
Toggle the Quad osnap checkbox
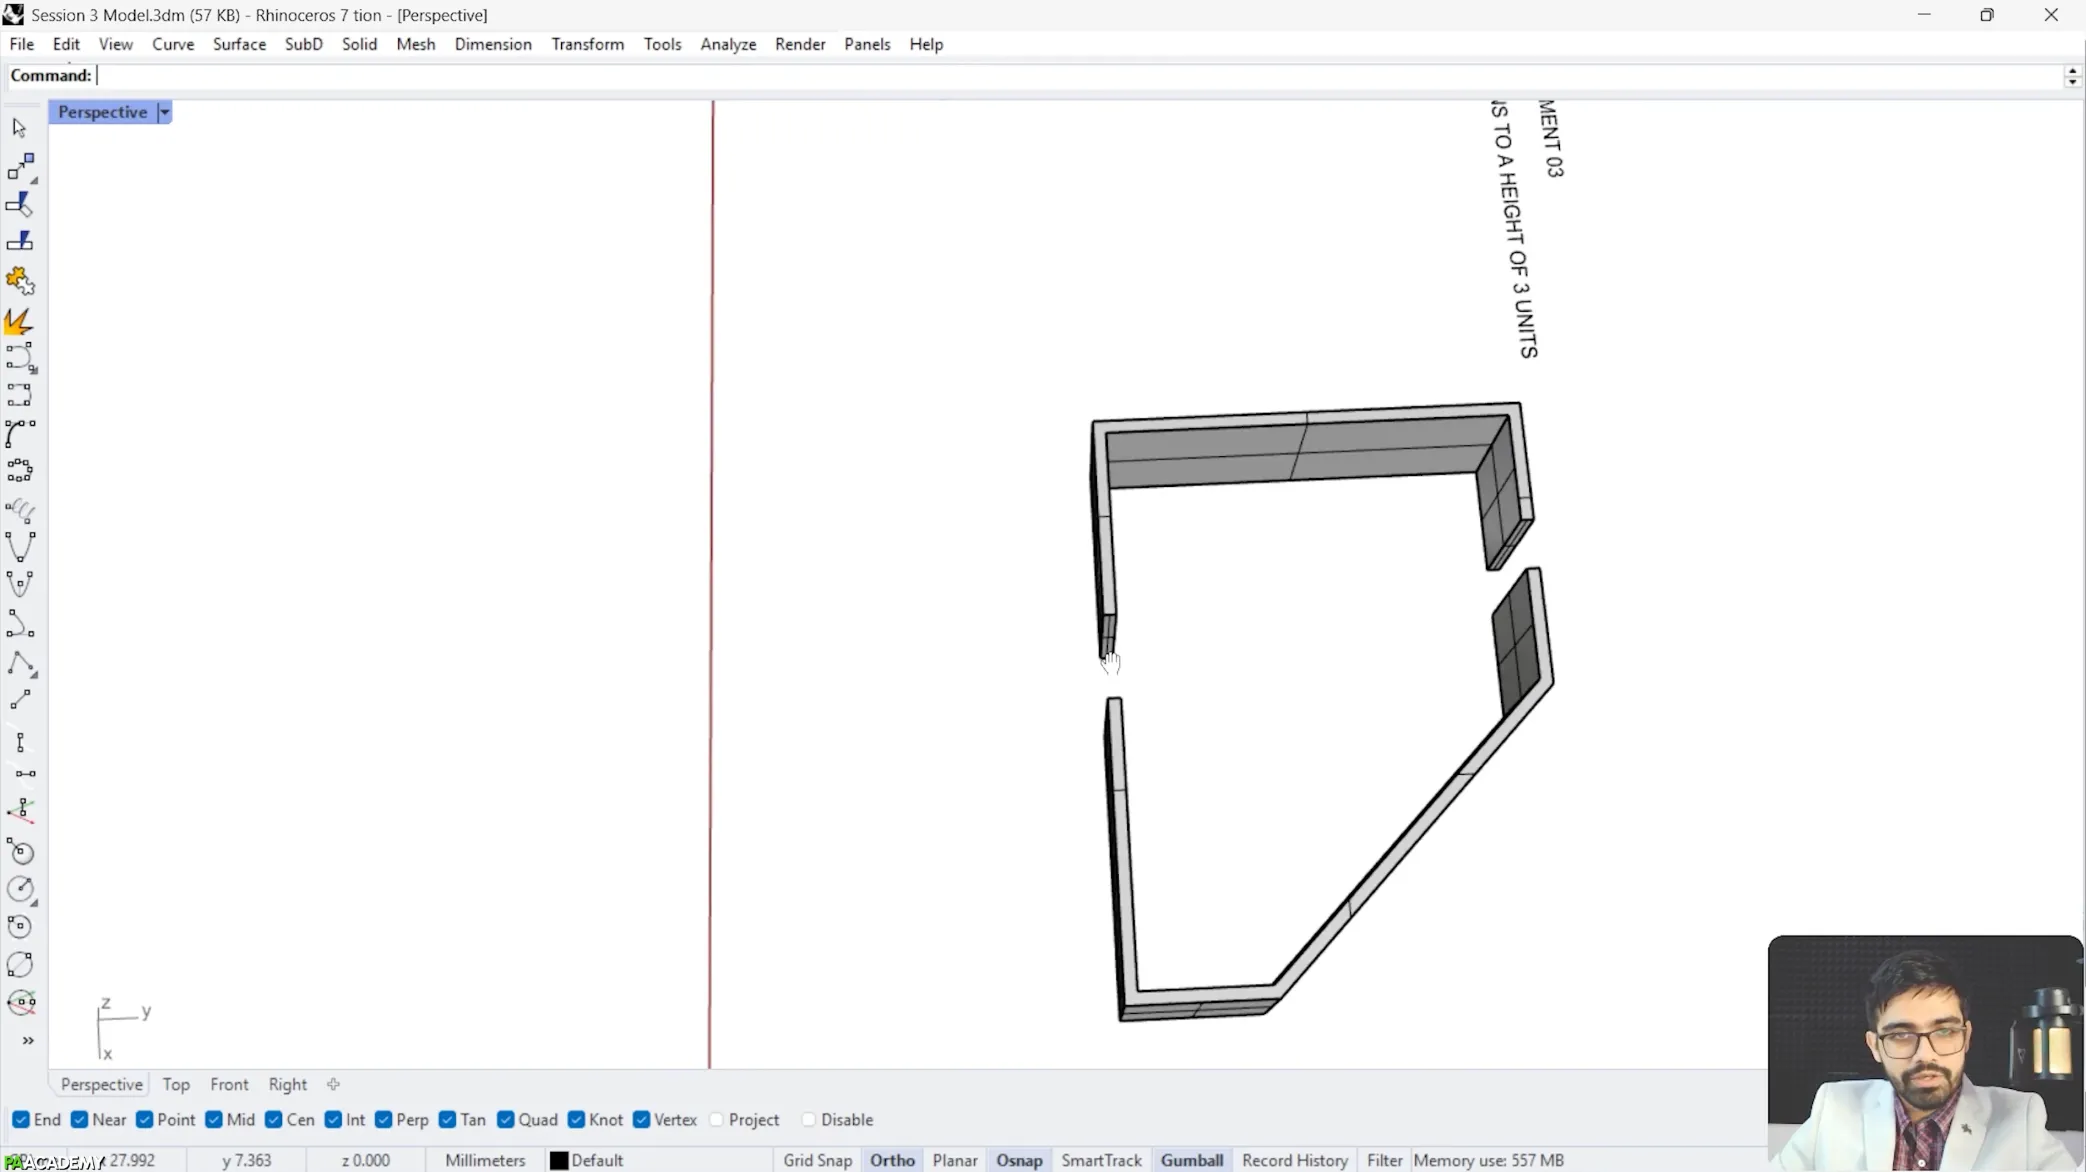coord(506,1119)
